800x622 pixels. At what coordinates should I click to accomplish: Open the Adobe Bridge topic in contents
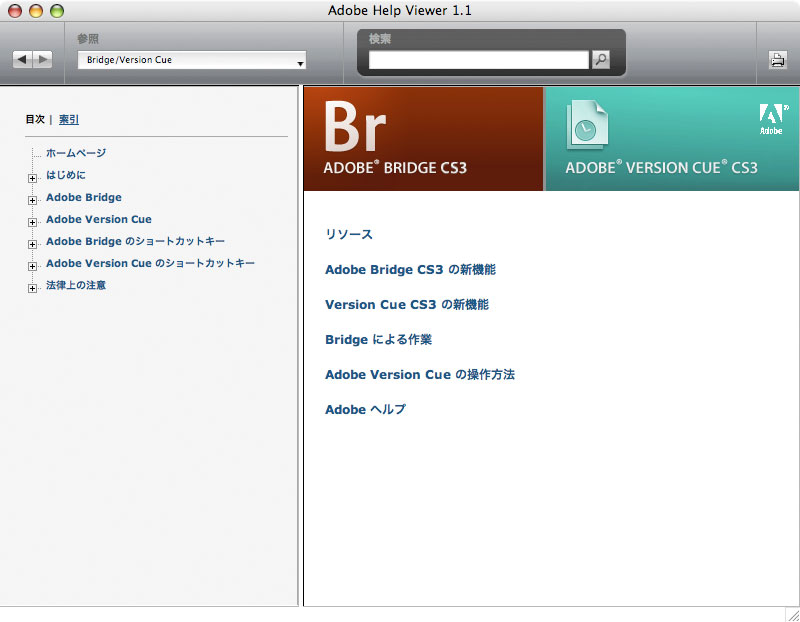point(84,197)
